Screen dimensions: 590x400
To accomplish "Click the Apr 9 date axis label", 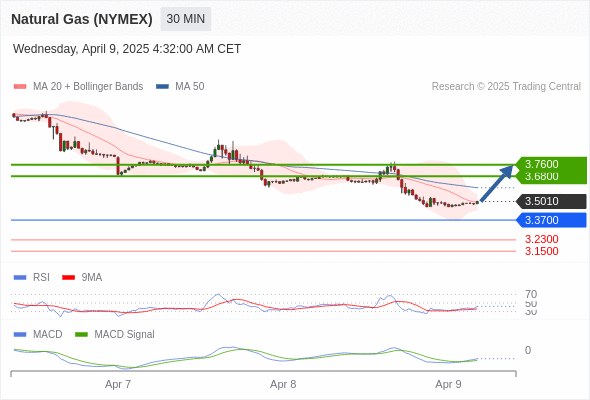I will coord(448,384).
